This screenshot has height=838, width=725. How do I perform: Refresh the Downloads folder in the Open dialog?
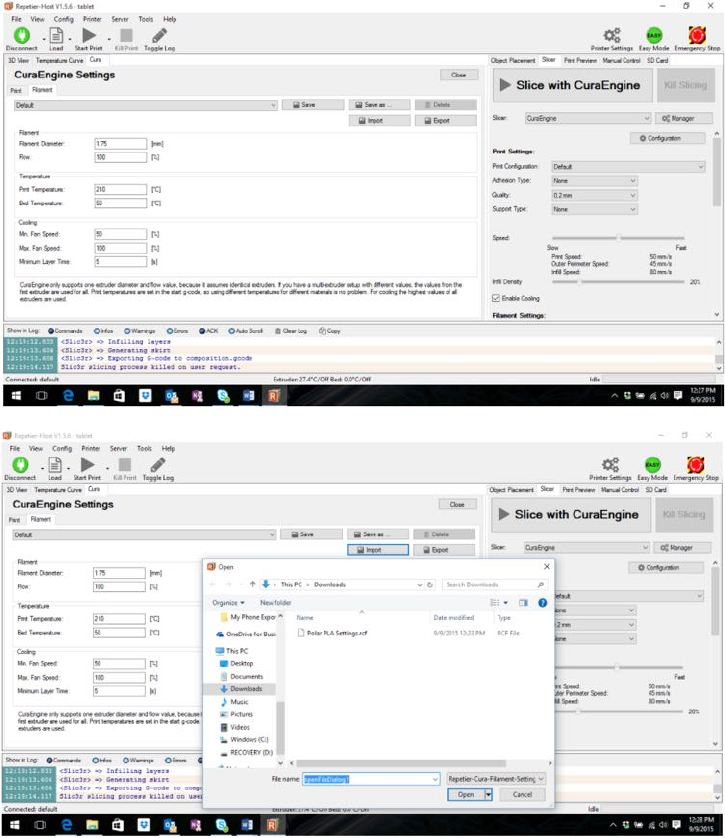click(430, 585)
